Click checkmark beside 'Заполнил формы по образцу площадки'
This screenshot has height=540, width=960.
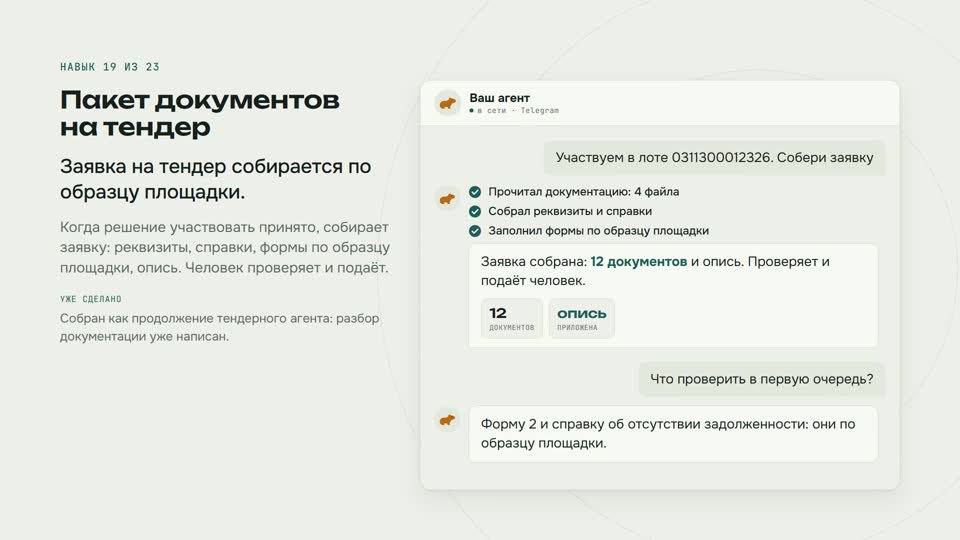point(475,231)
